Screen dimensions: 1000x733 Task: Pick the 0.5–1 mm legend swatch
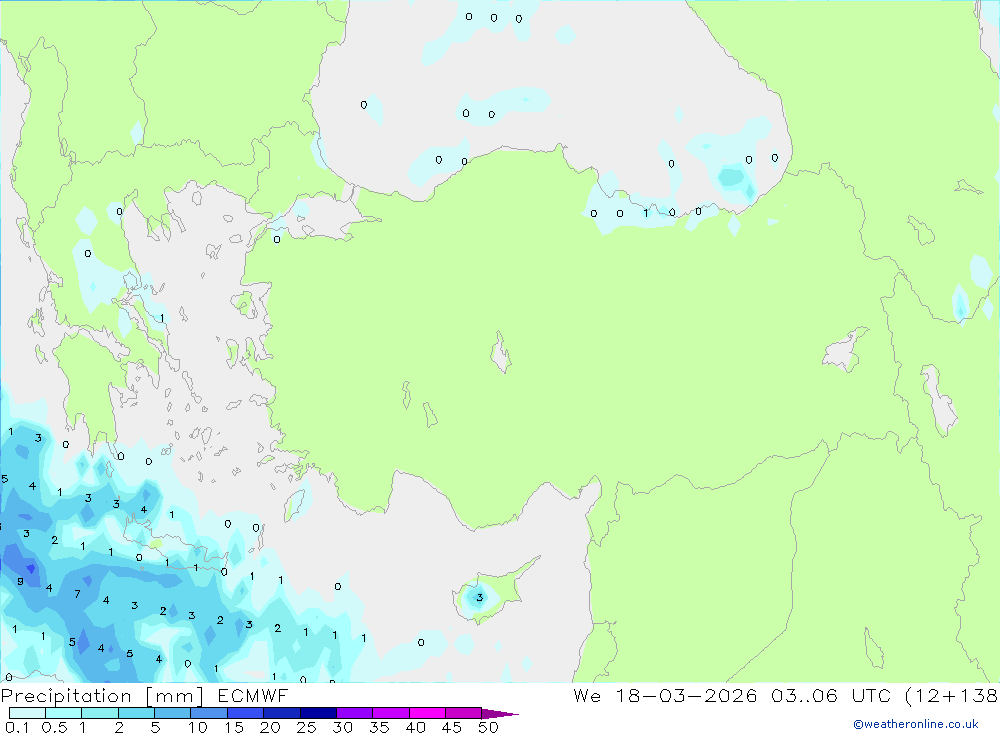[63, 713]
